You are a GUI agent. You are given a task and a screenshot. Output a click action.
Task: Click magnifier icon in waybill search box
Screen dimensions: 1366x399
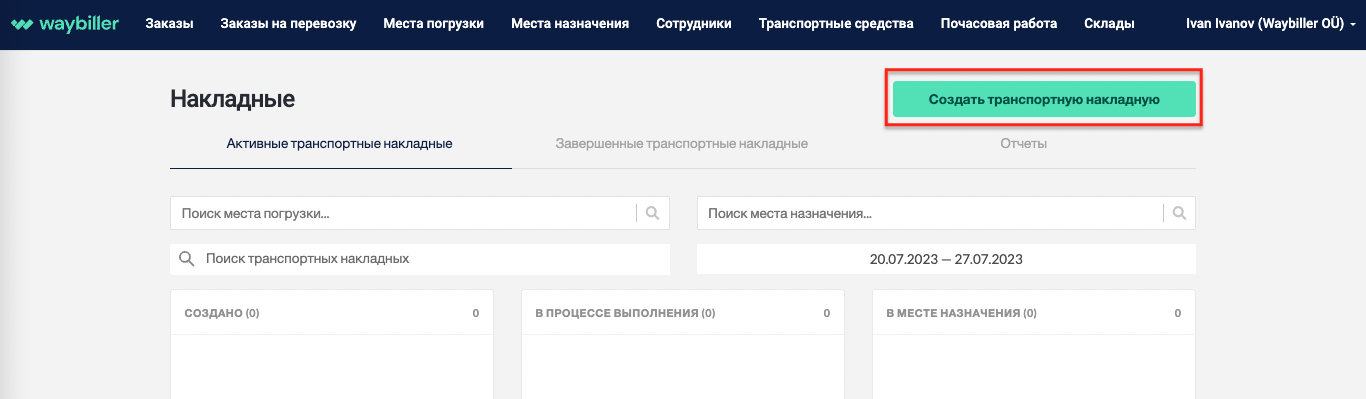point(186,259)
